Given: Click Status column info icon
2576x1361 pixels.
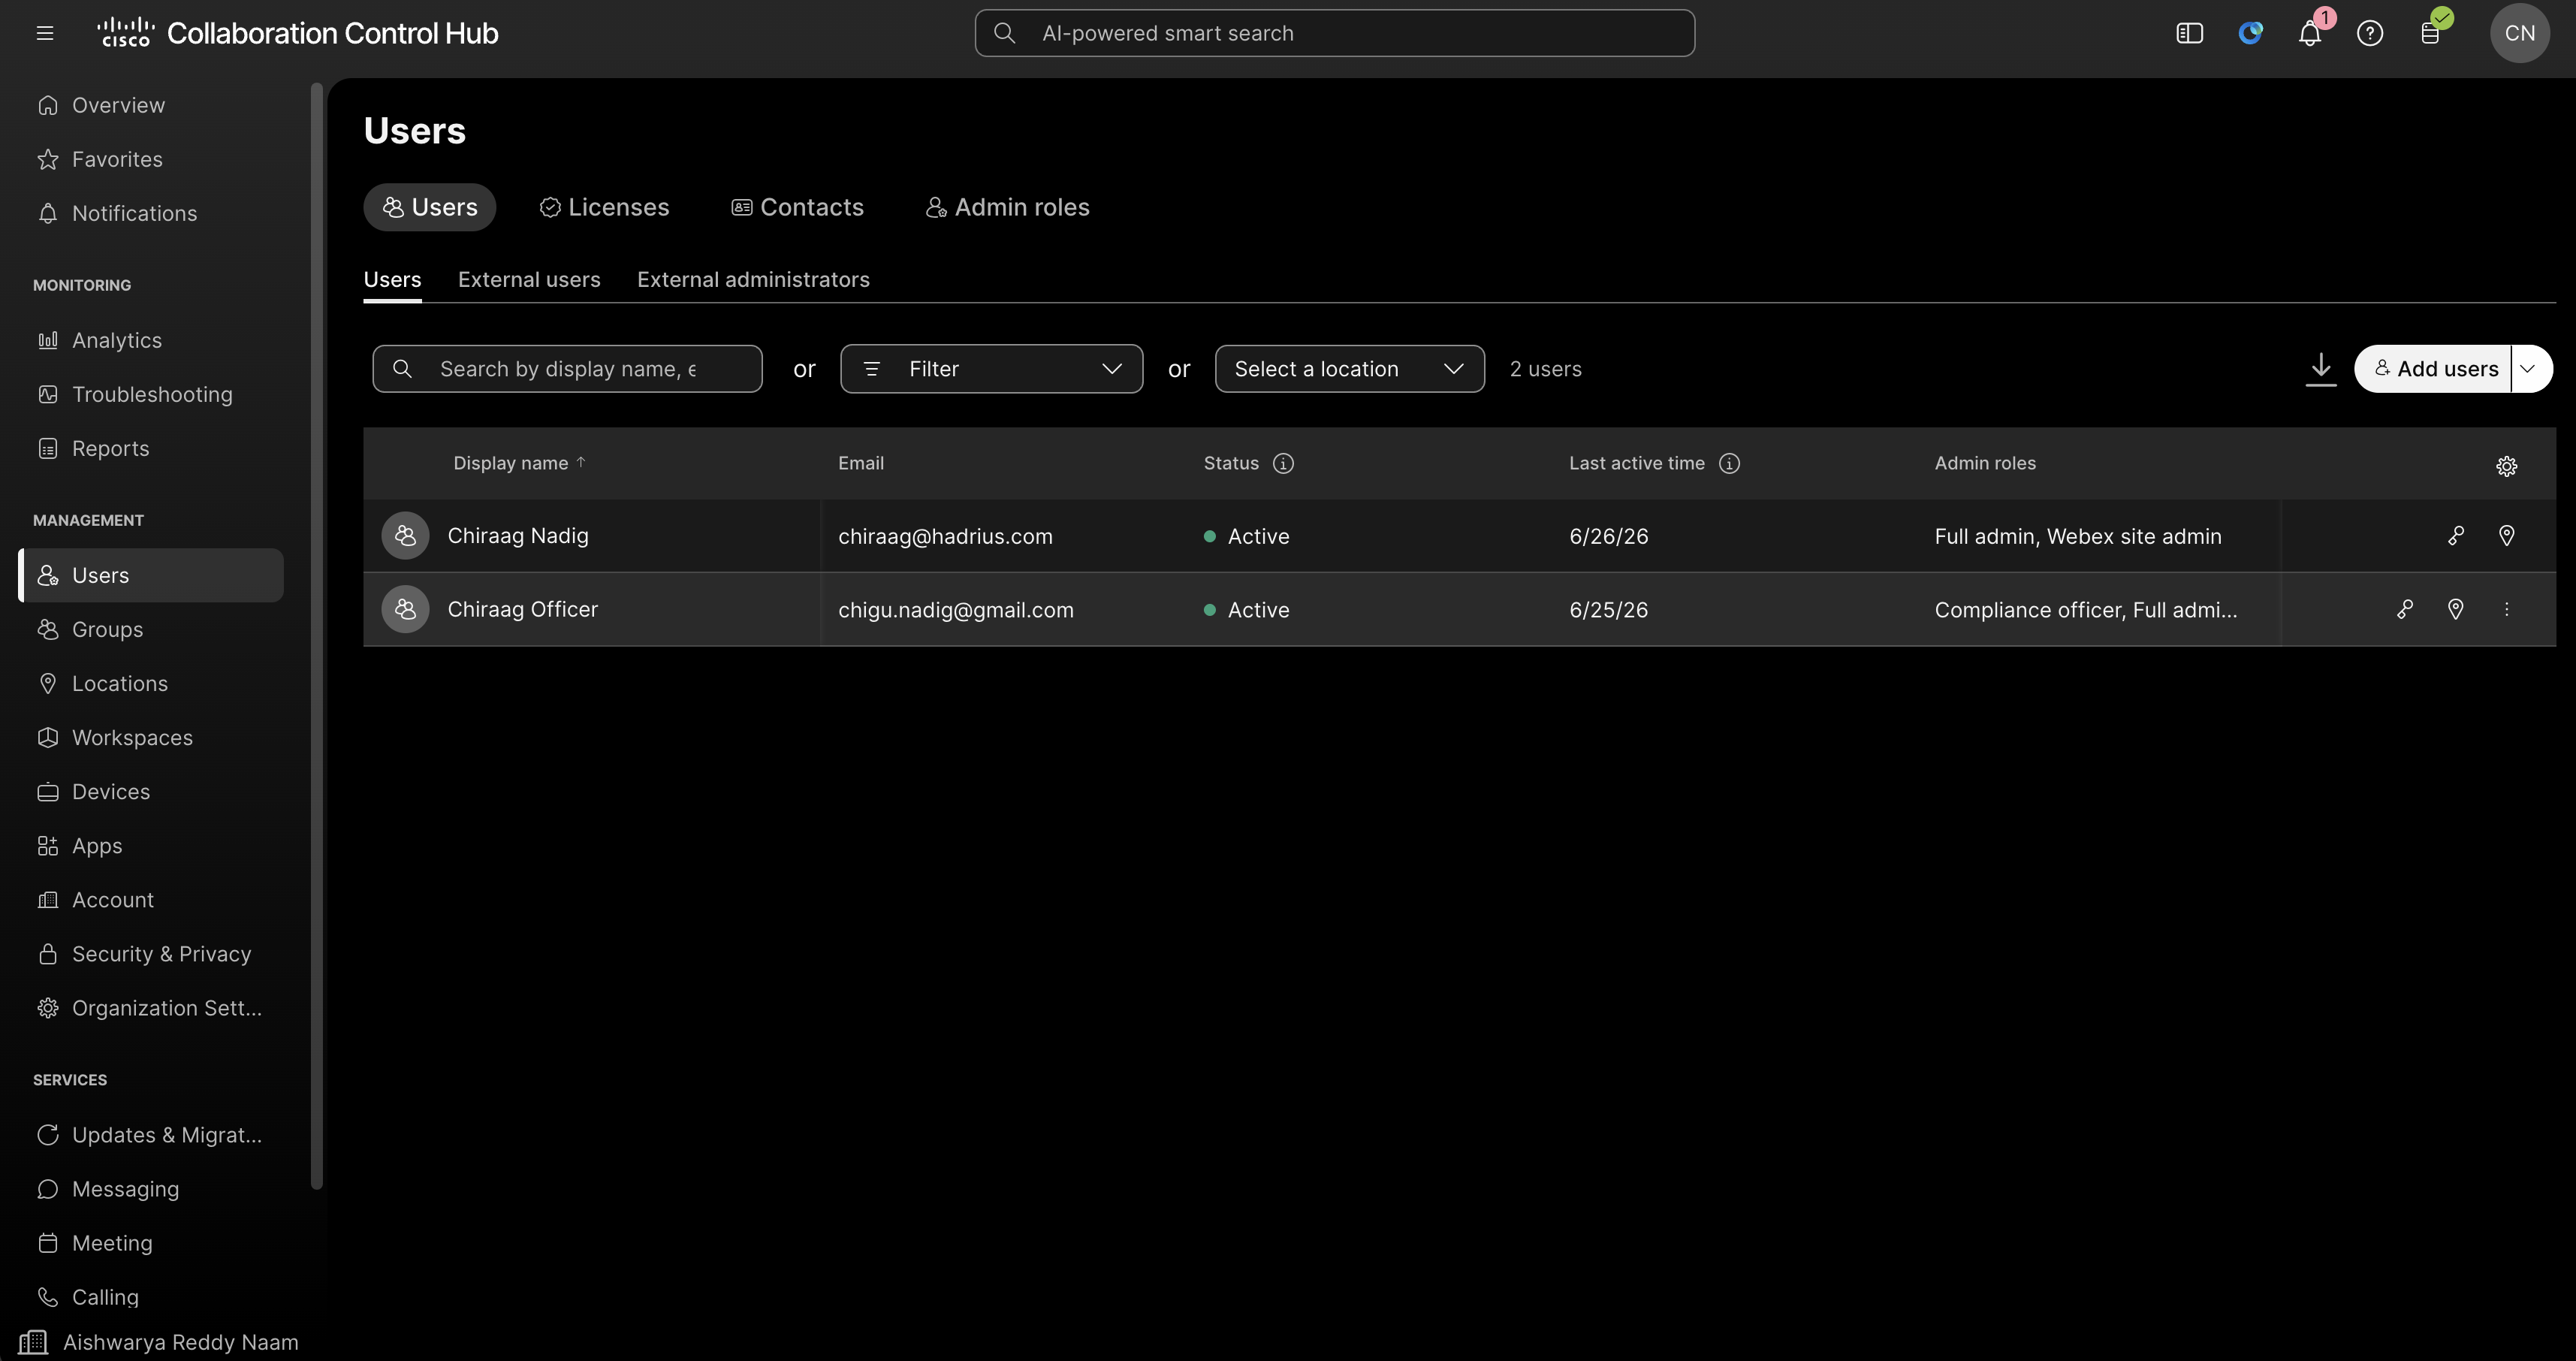Looking at the screenshot, I should click(x=1283, y=463).
